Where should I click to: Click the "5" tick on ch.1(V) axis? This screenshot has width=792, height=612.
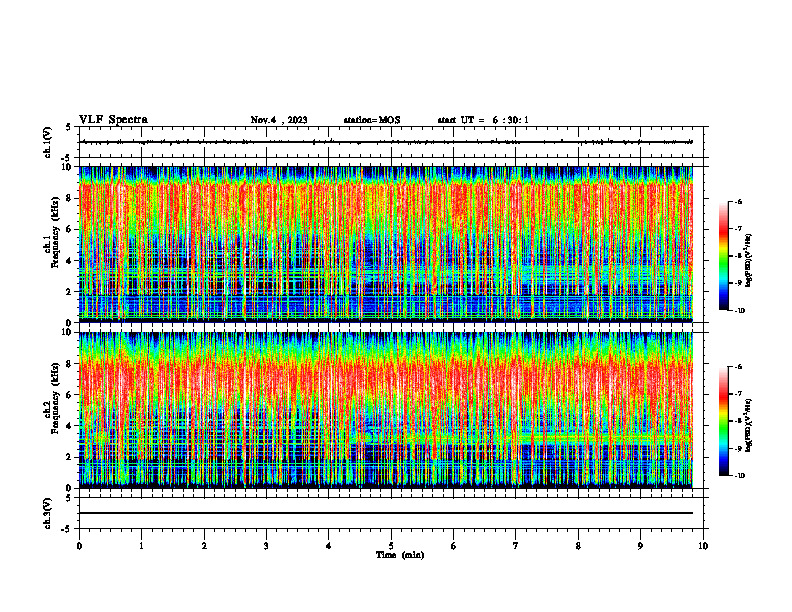click(70, 127)
